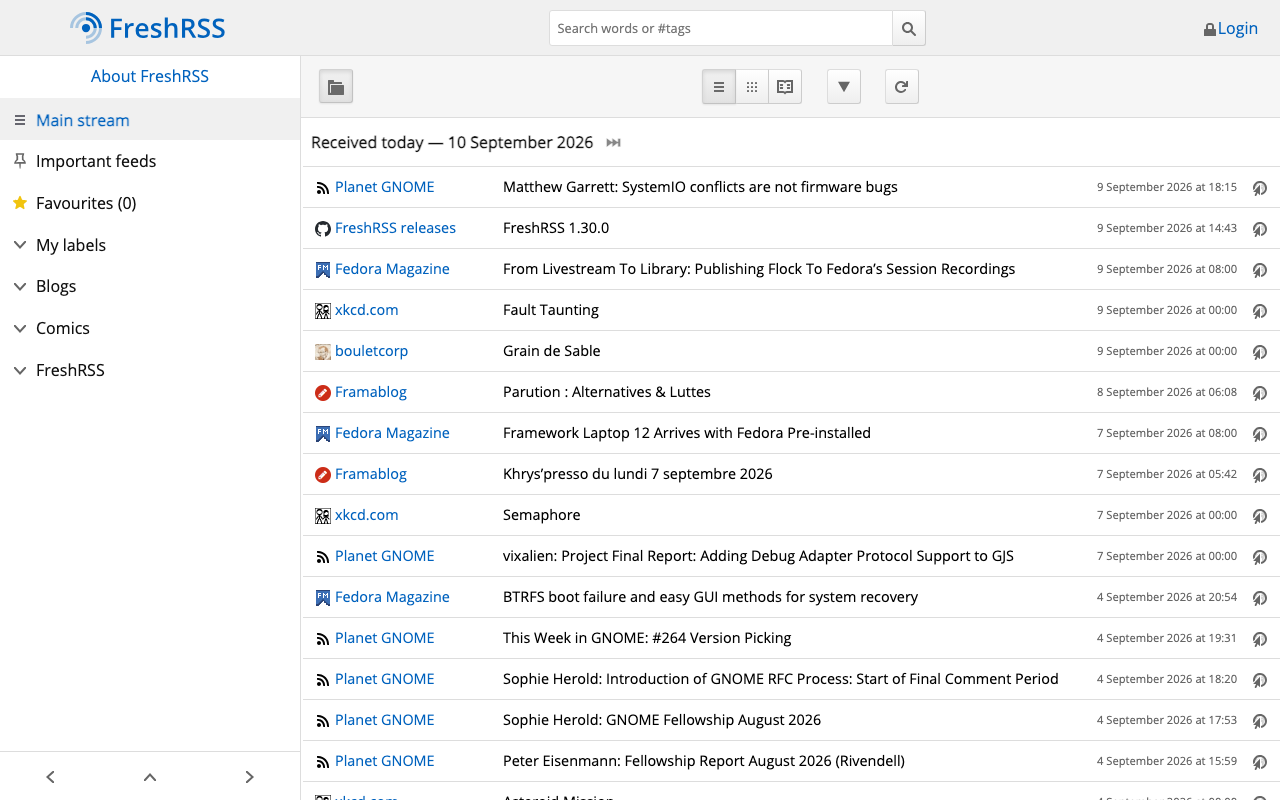Click Planet GNOME RSS icon on the vixalien row
The height and width of the screenshot is (800, 1280).
coord(323,557)
